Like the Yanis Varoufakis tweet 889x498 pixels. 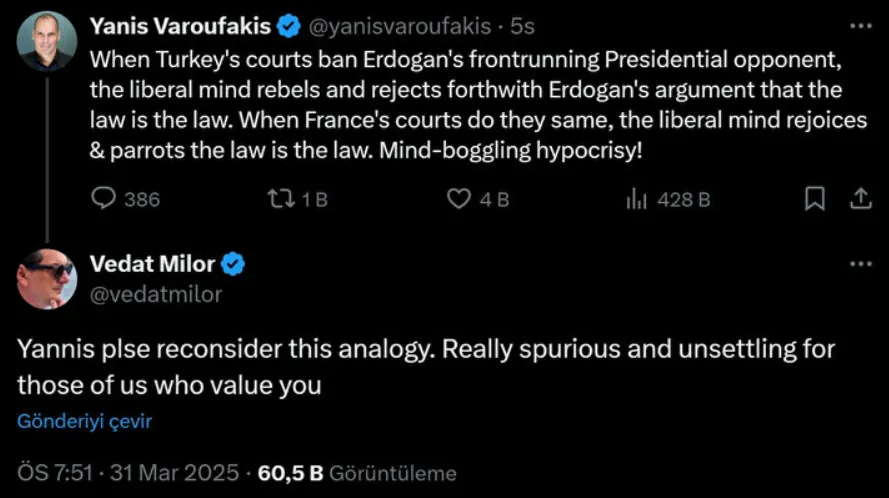point(459,199)
